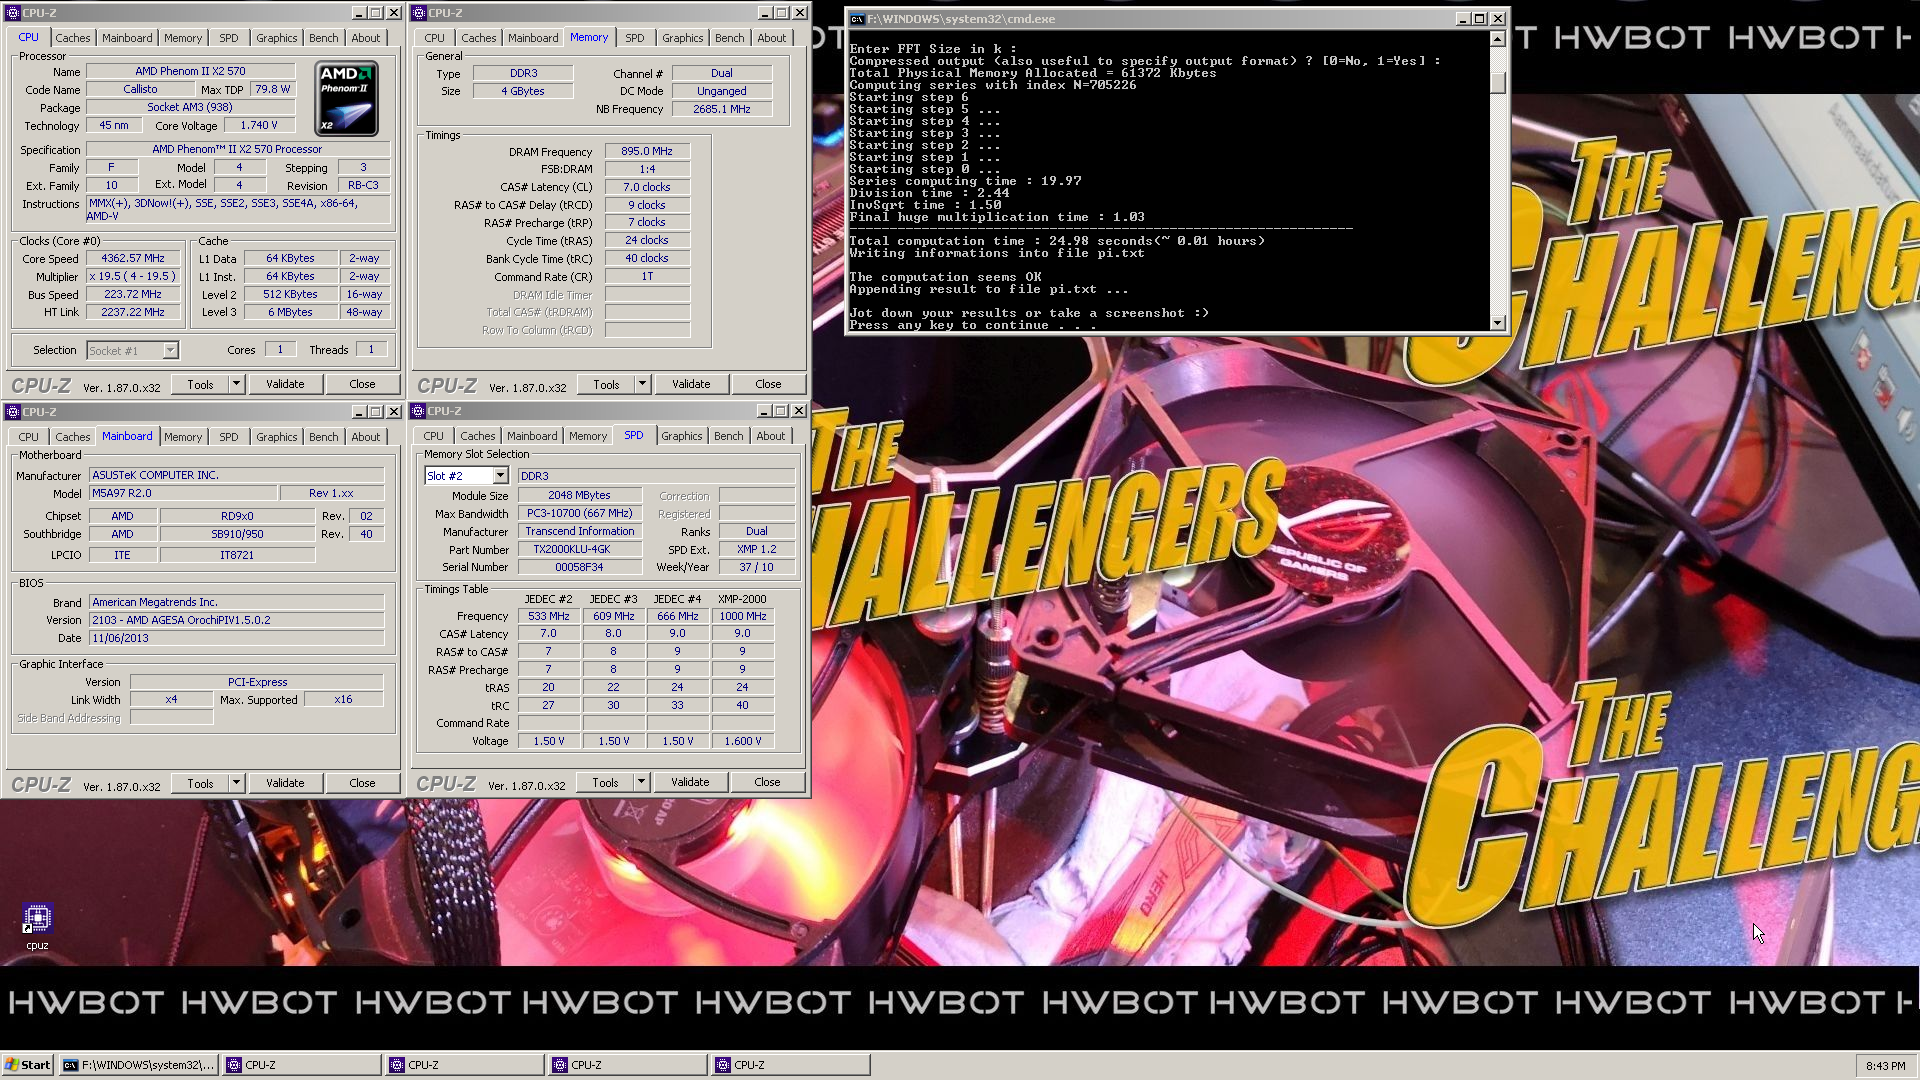Minimize the cmd.exe window
Image resolution: width=1920 pixels, height=1080 pixels.
tap(1463, 19)
